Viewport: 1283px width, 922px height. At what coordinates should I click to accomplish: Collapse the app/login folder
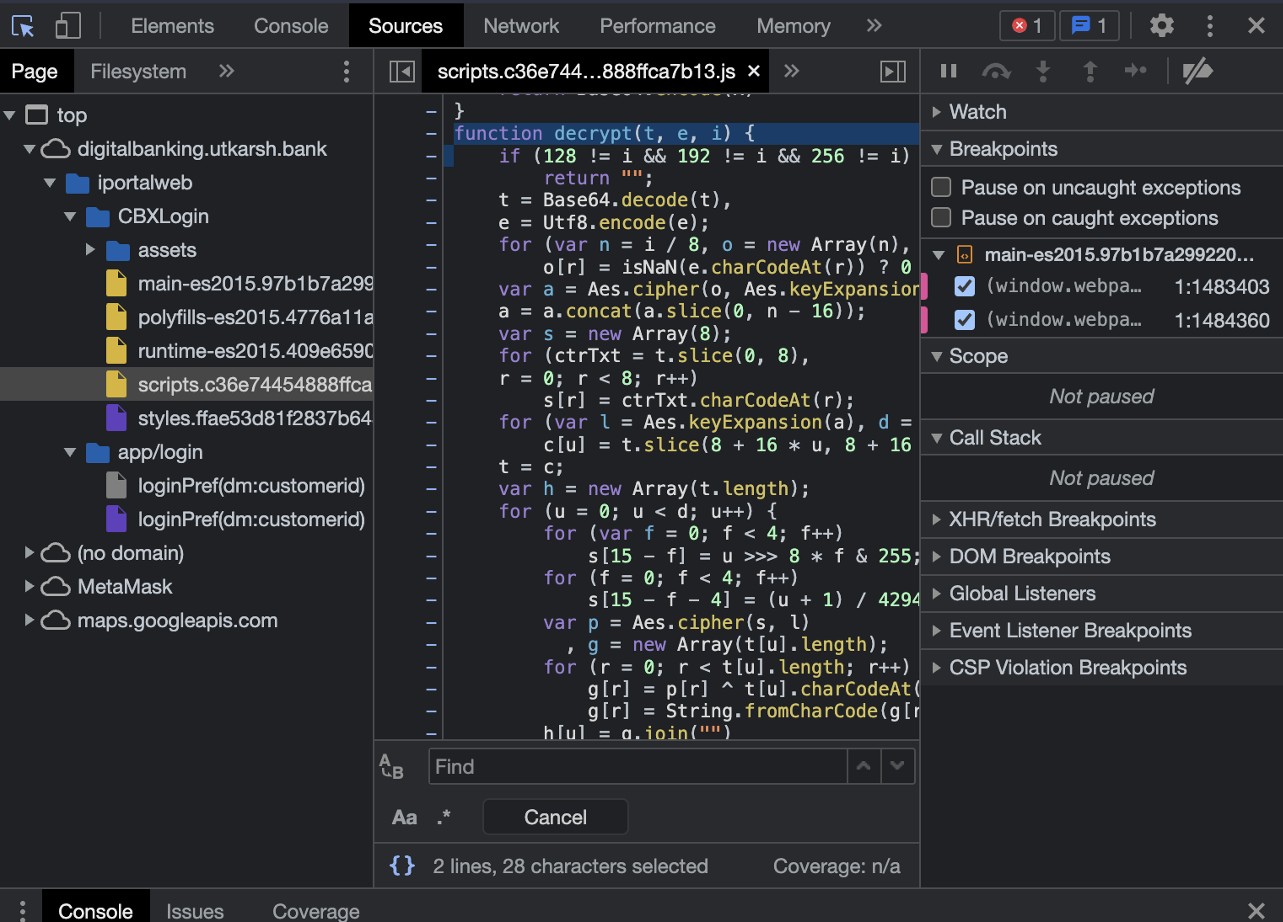(70, 452)
